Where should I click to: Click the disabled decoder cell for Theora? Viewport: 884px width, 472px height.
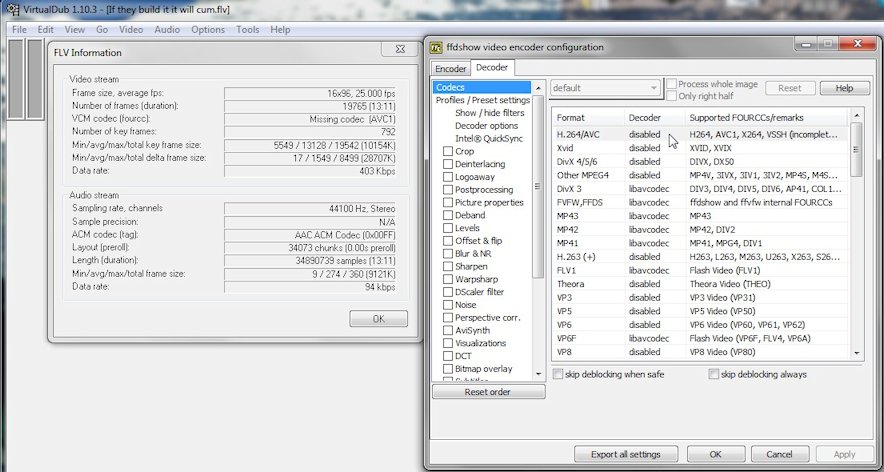point(644,284)
